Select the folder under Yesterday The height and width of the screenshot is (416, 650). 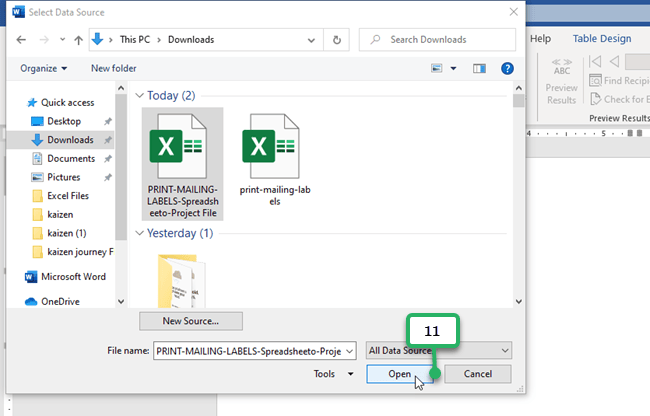coord(182,281)
